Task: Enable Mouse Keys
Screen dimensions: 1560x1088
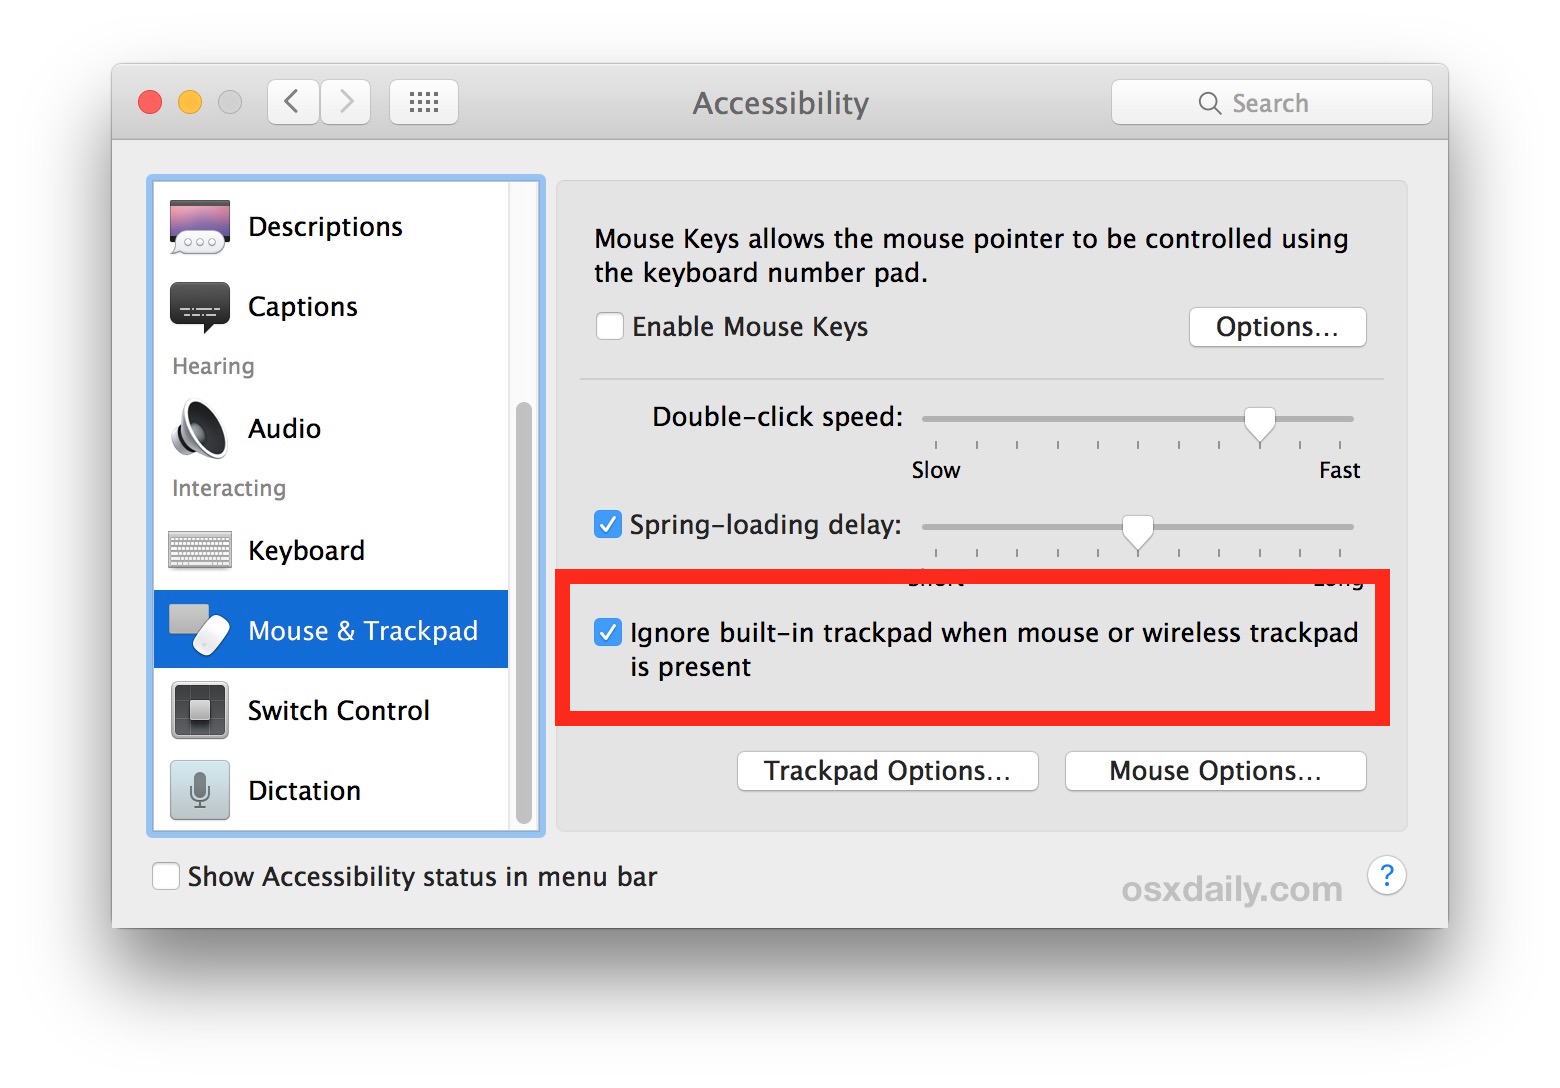Action: tap(610, 326)
